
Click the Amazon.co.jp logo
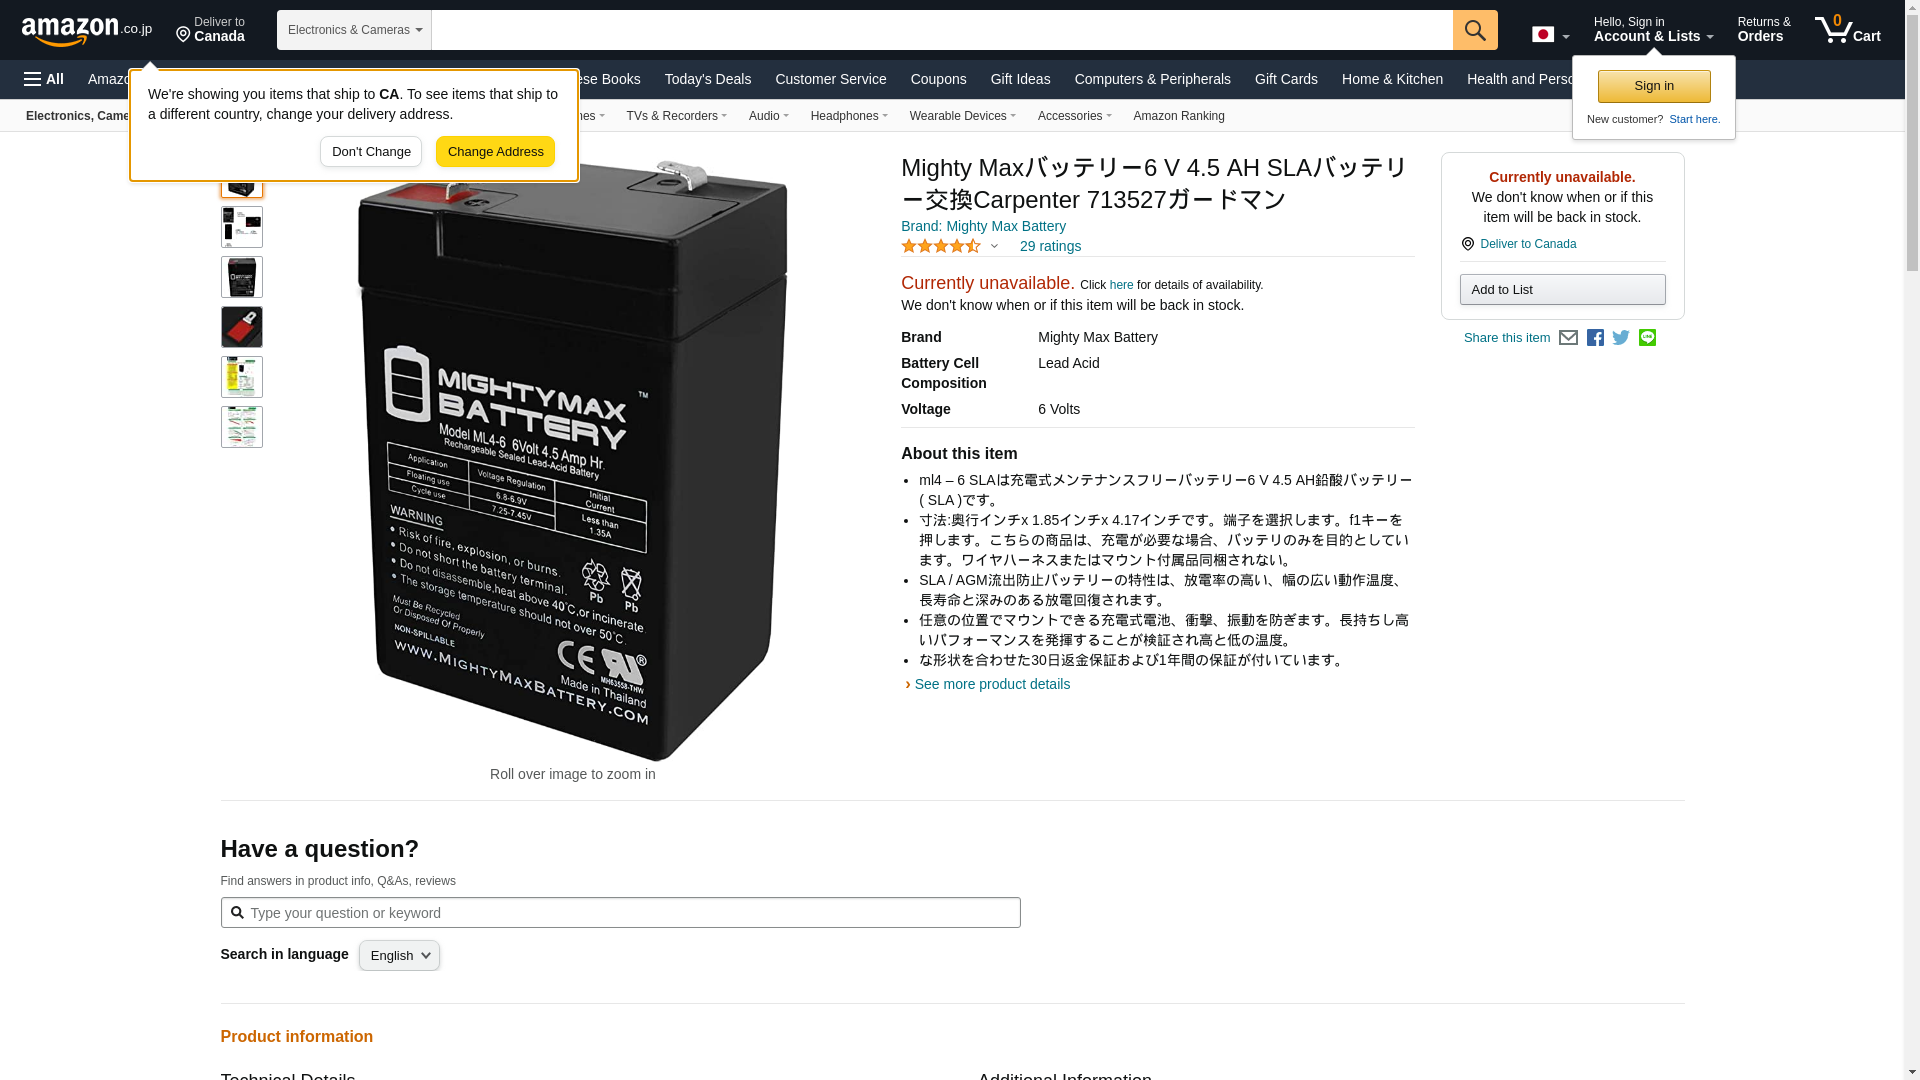pos(87,30)
